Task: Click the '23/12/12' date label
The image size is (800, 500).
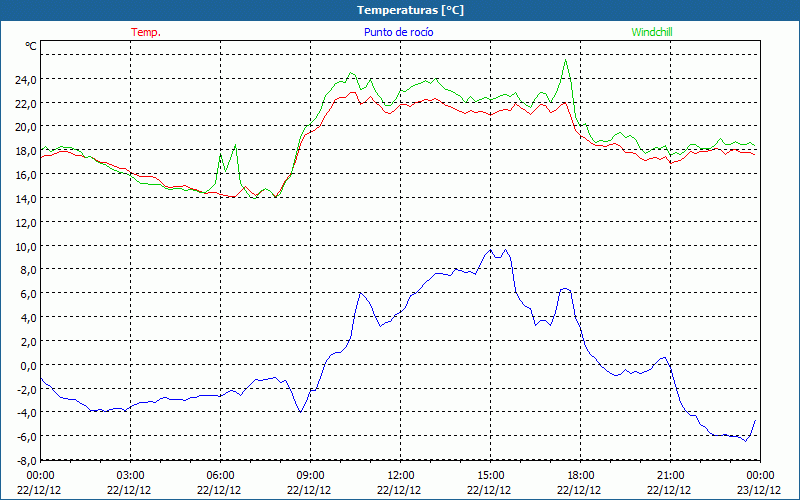Action: pyautogui.click(x=759, y=490)
